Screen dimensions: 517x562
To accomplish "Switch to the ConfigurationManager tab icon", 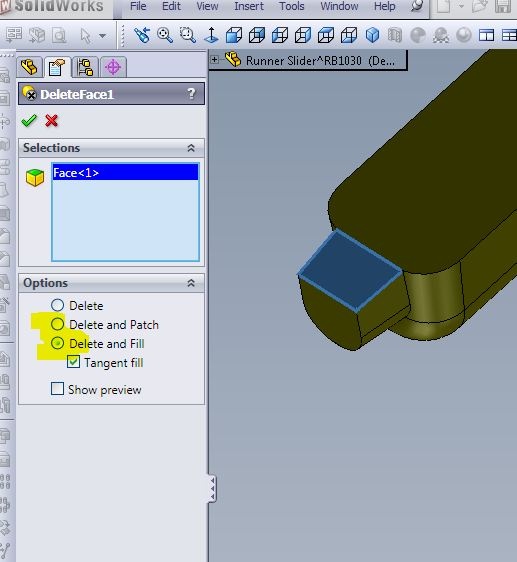I will (85, 67).
